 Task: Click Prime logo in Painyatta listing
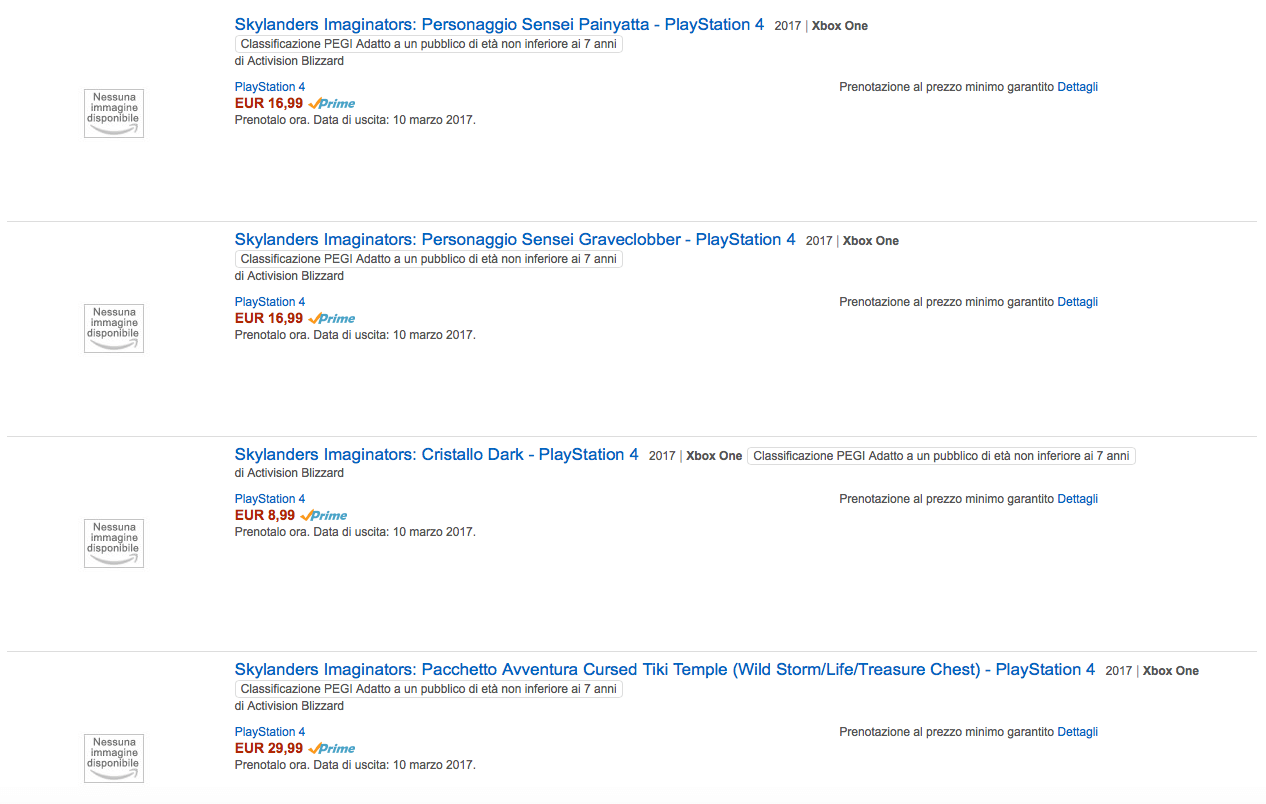point(332,104)
